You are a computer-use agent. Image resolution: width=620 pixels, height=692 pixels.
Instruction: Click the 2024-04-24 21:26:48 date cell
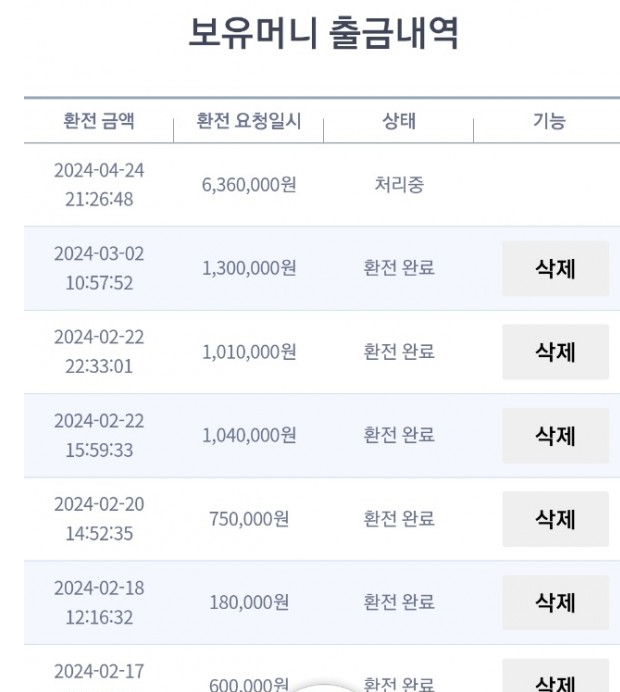click(x=99, y=185)
